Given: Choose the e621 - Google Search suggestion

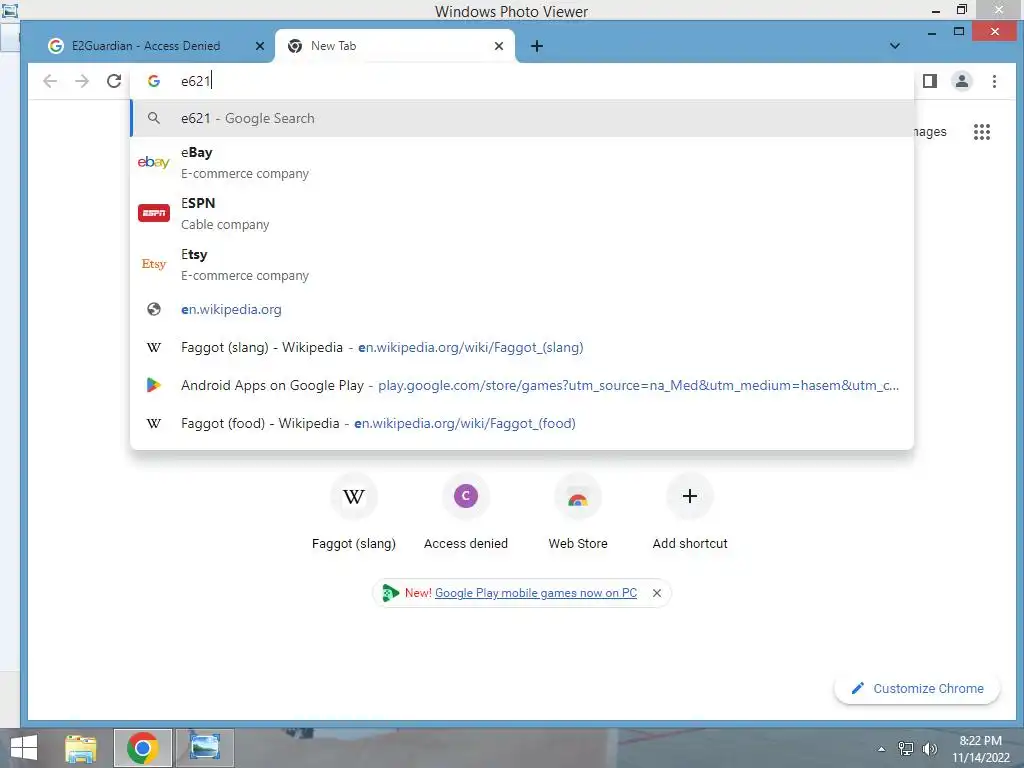Looking at the screenshot, I should tap(522, 118).
